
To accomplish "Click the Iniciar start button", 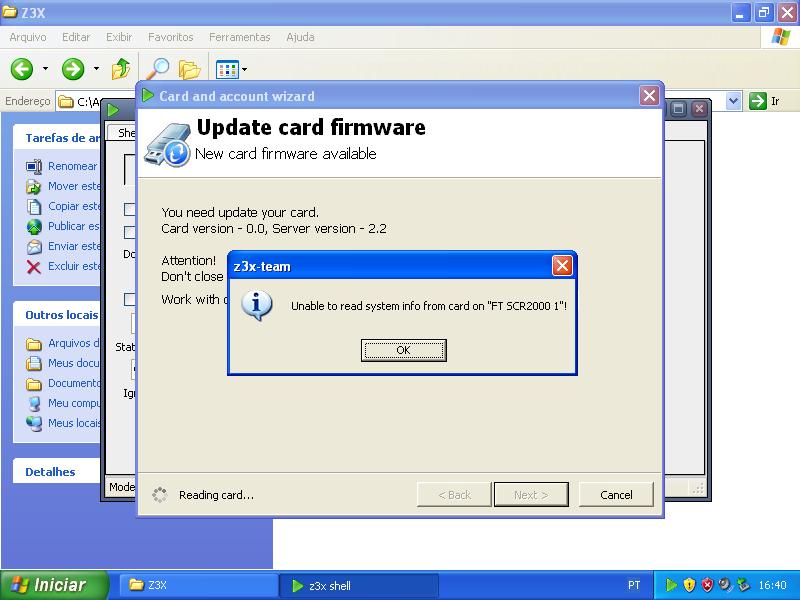I will (x=54, y=585).
